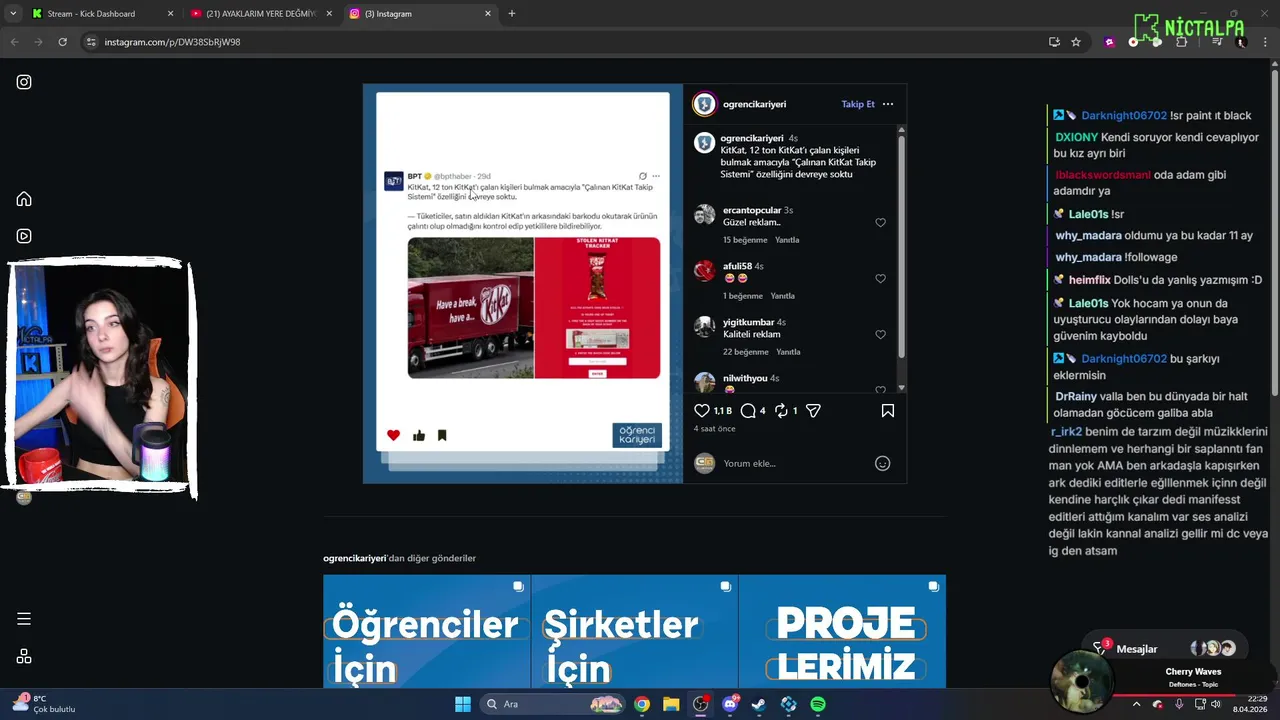Open emoji picker in comment box

point(882,463)
